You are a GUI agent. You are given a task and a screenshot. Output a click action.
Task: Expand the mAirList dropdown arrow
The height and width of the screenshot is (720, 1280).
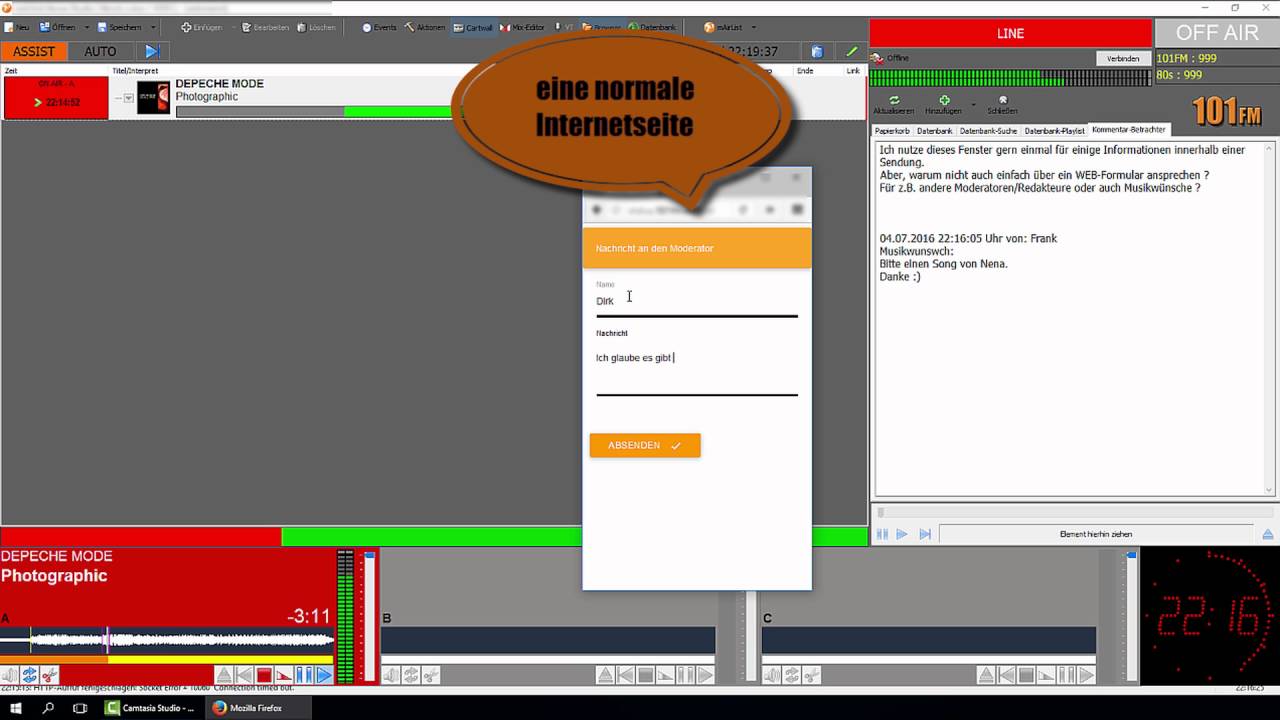coord(753,27)
